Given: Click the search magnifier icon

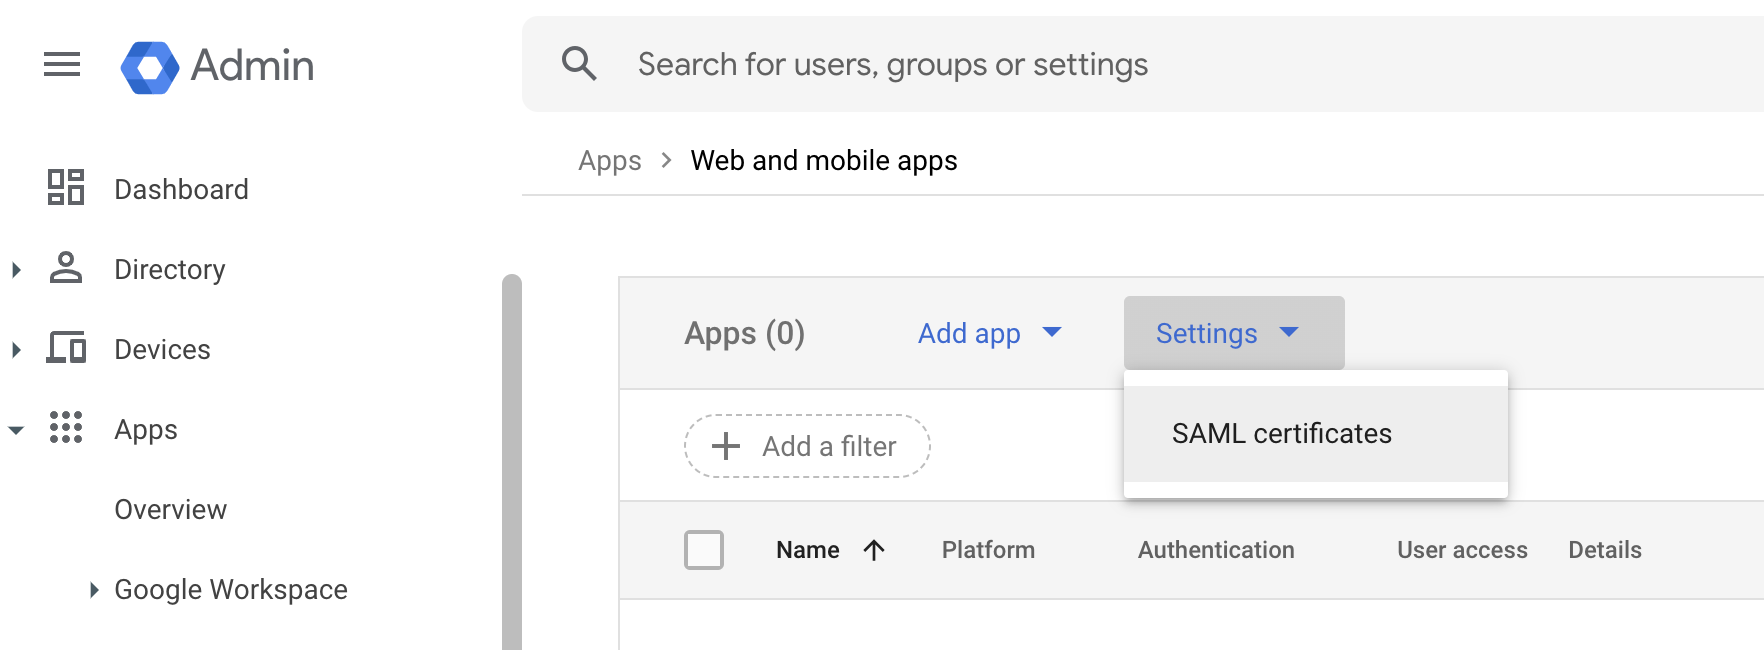Looking at the screenshot, I should coord(579,64).
